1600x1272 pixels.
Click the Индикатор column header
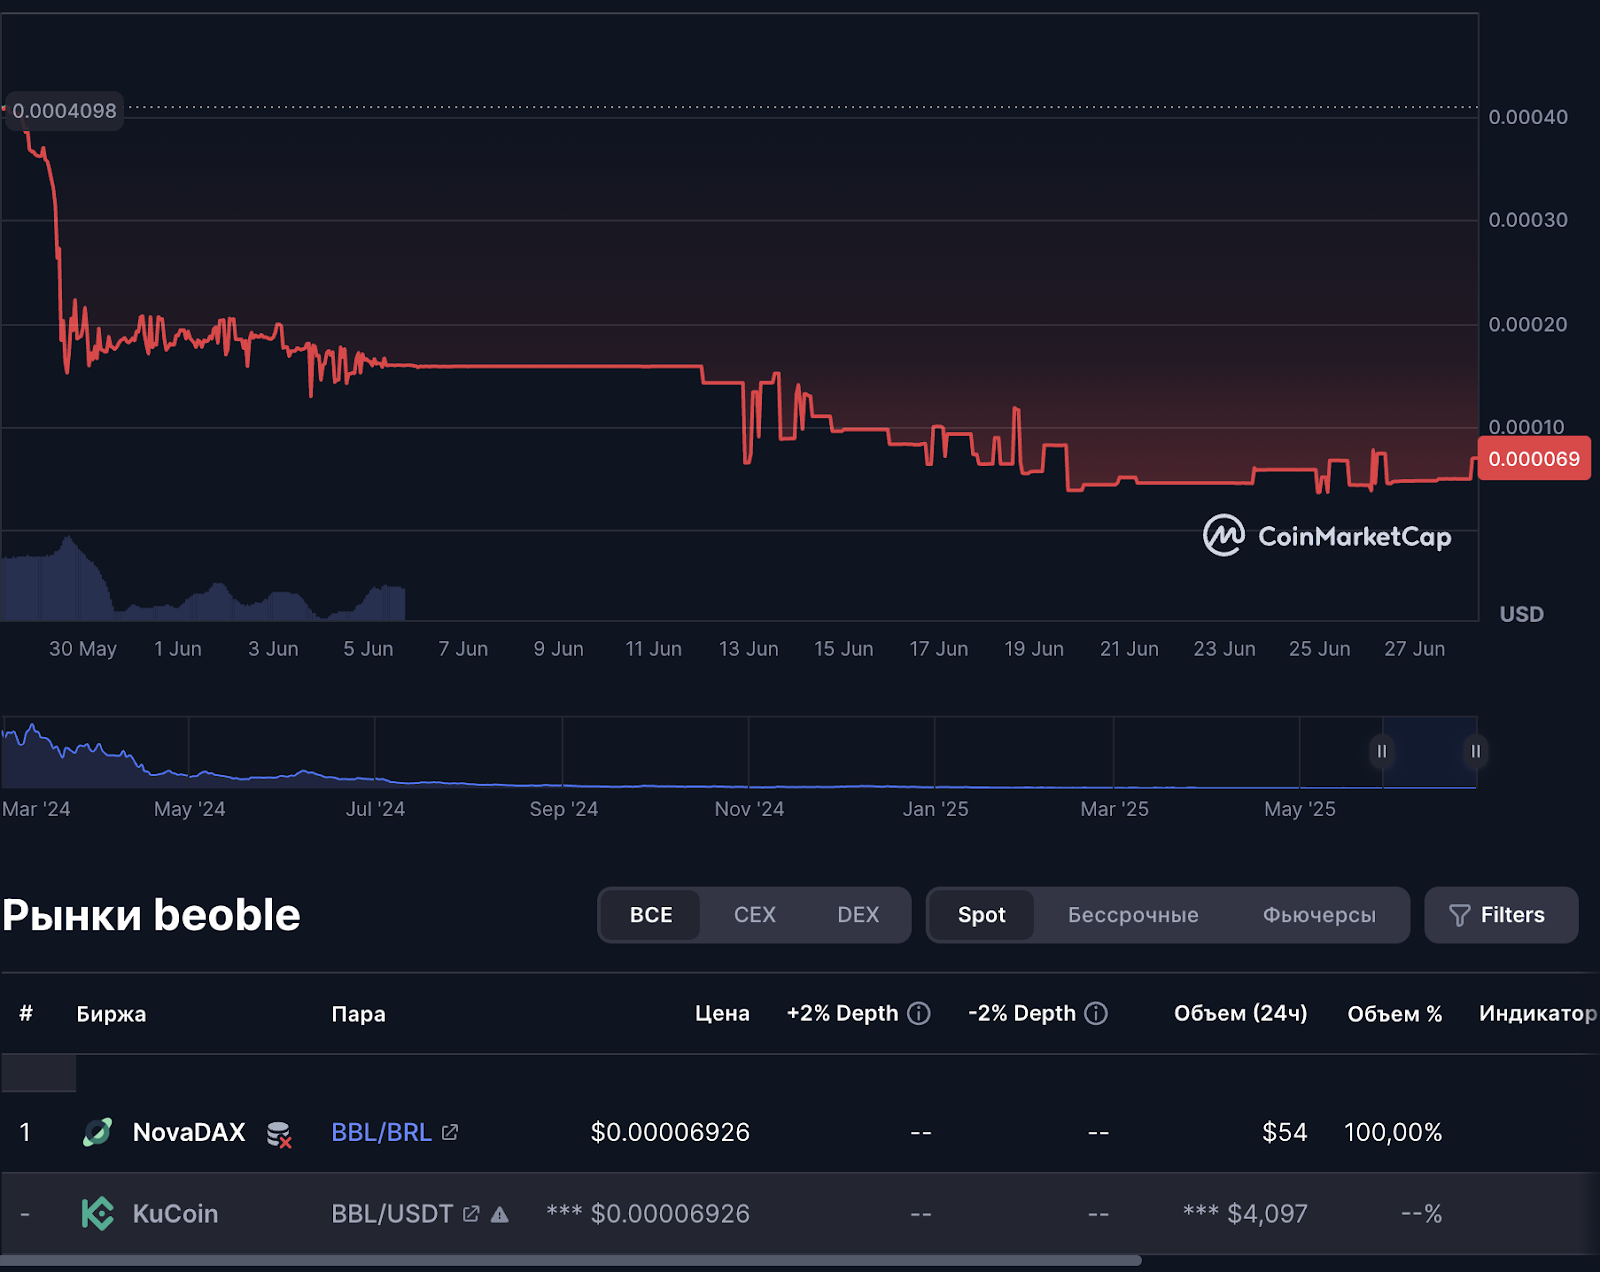[x=1538, y=1013]
